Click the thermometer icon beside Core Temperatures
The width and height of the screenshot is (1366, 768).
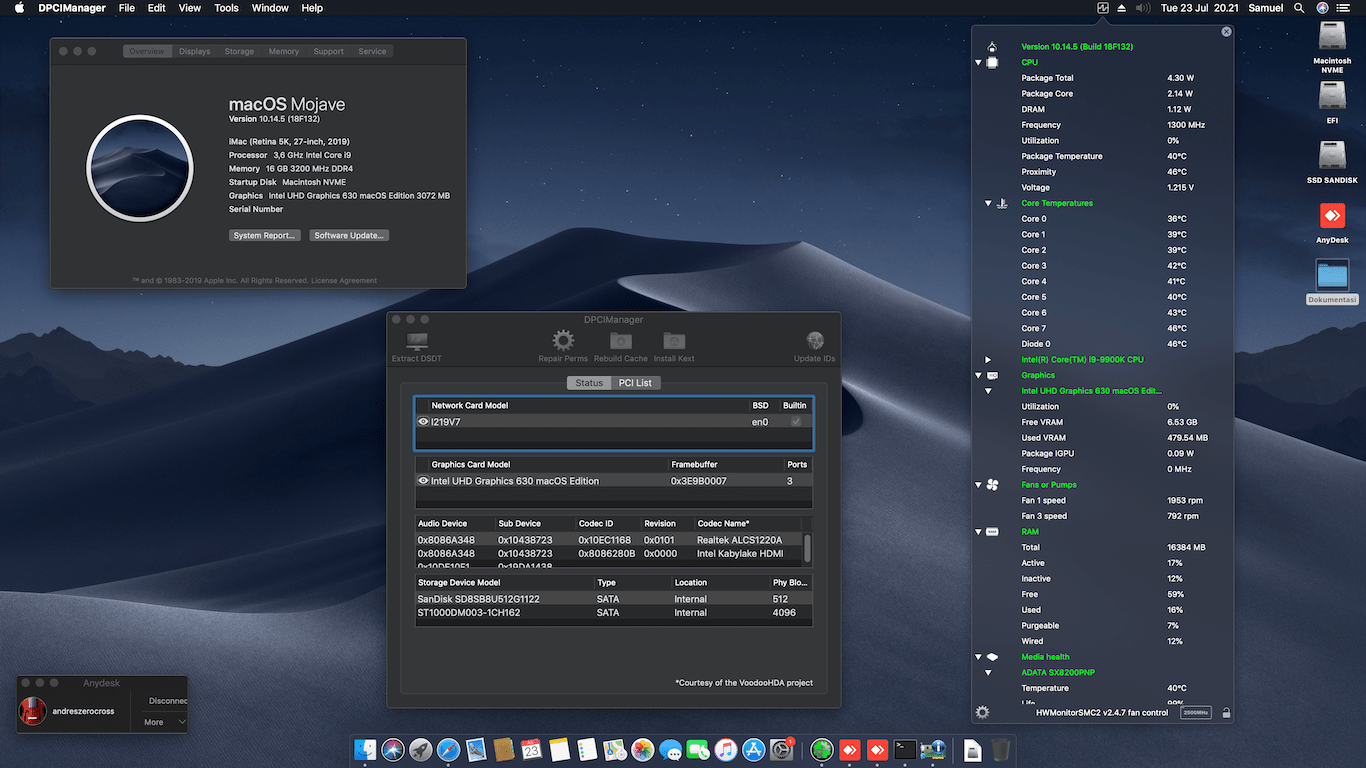coord(1001,203)
